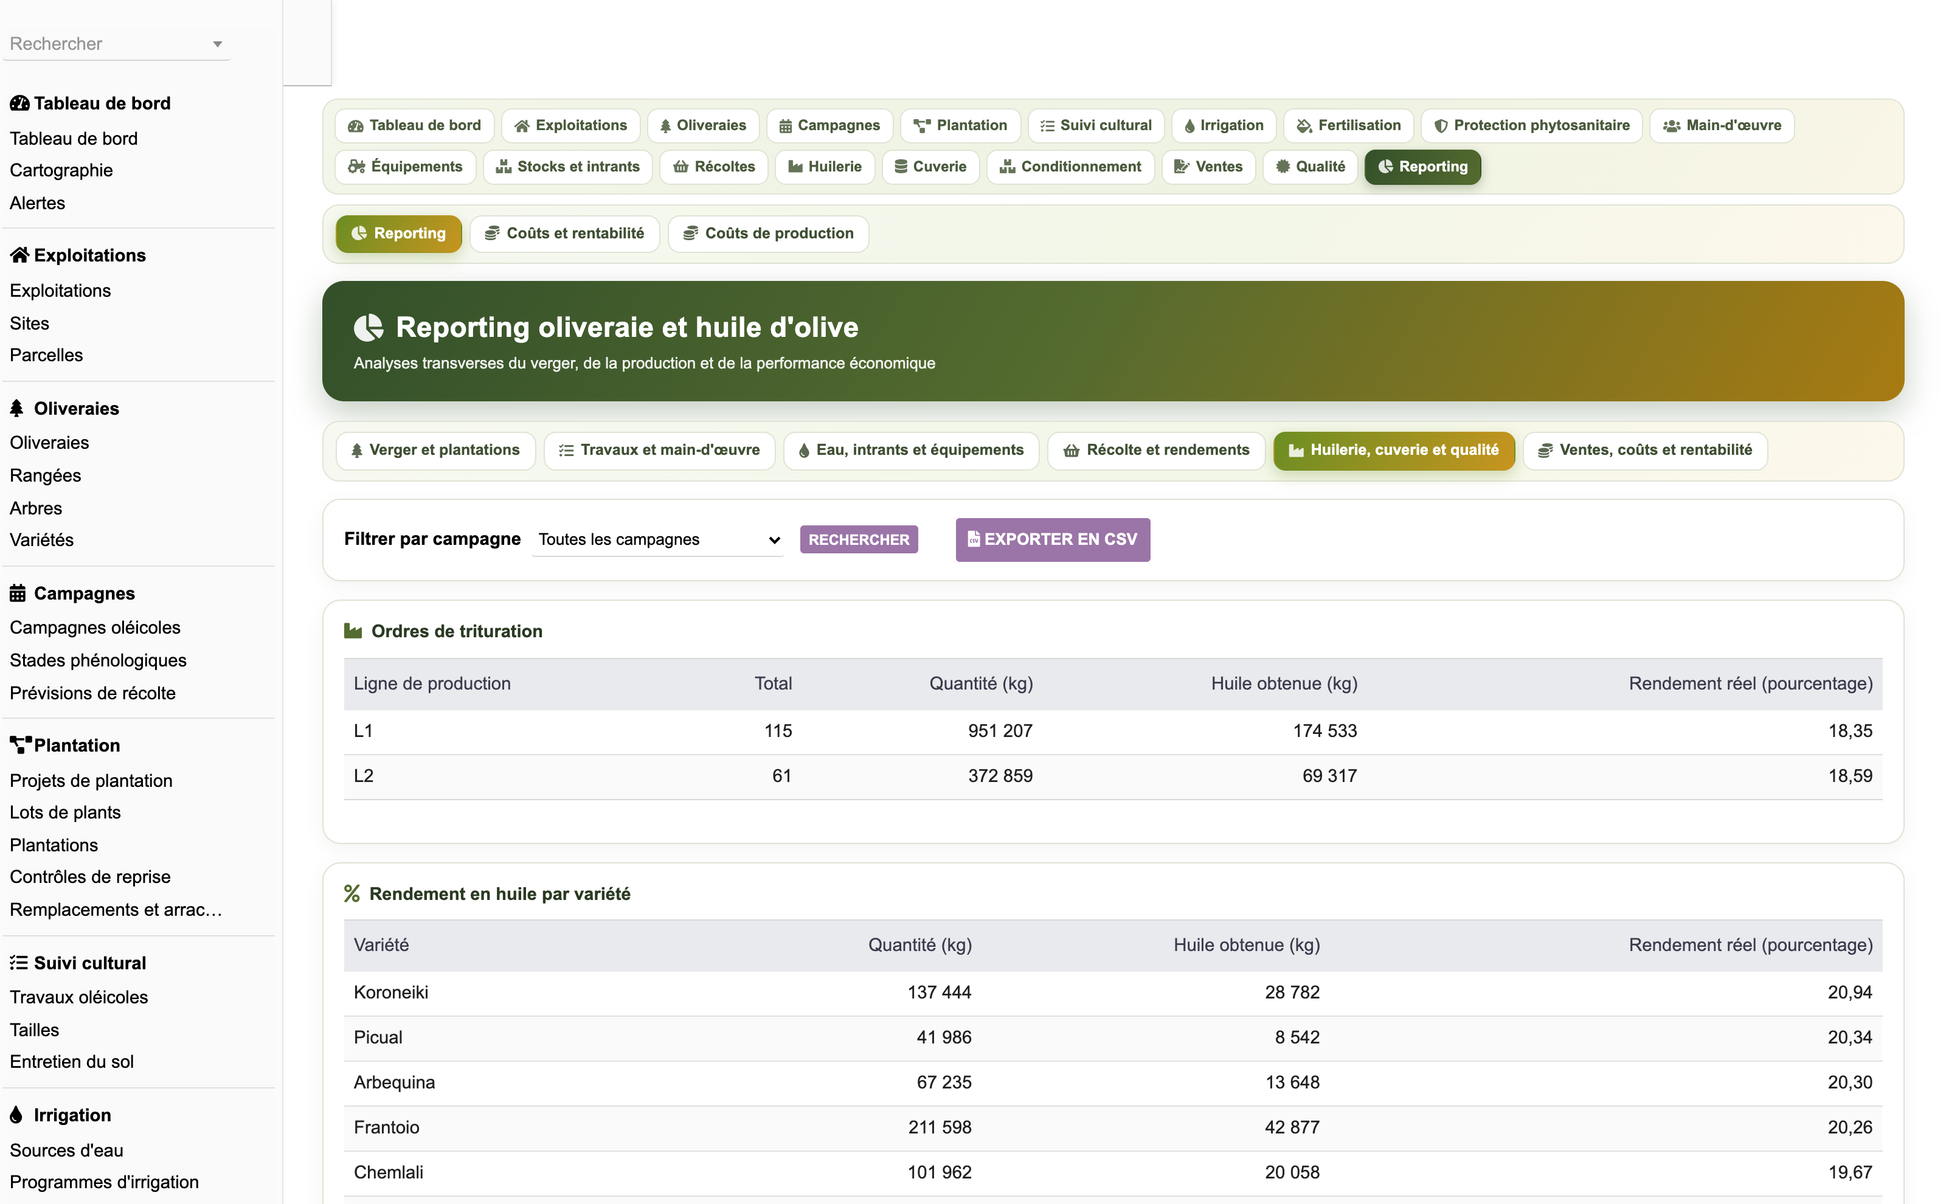Open Récolte et rendements report tab
Image resolution: width=1946 pixels, height=1204 pixels.
1156,451
